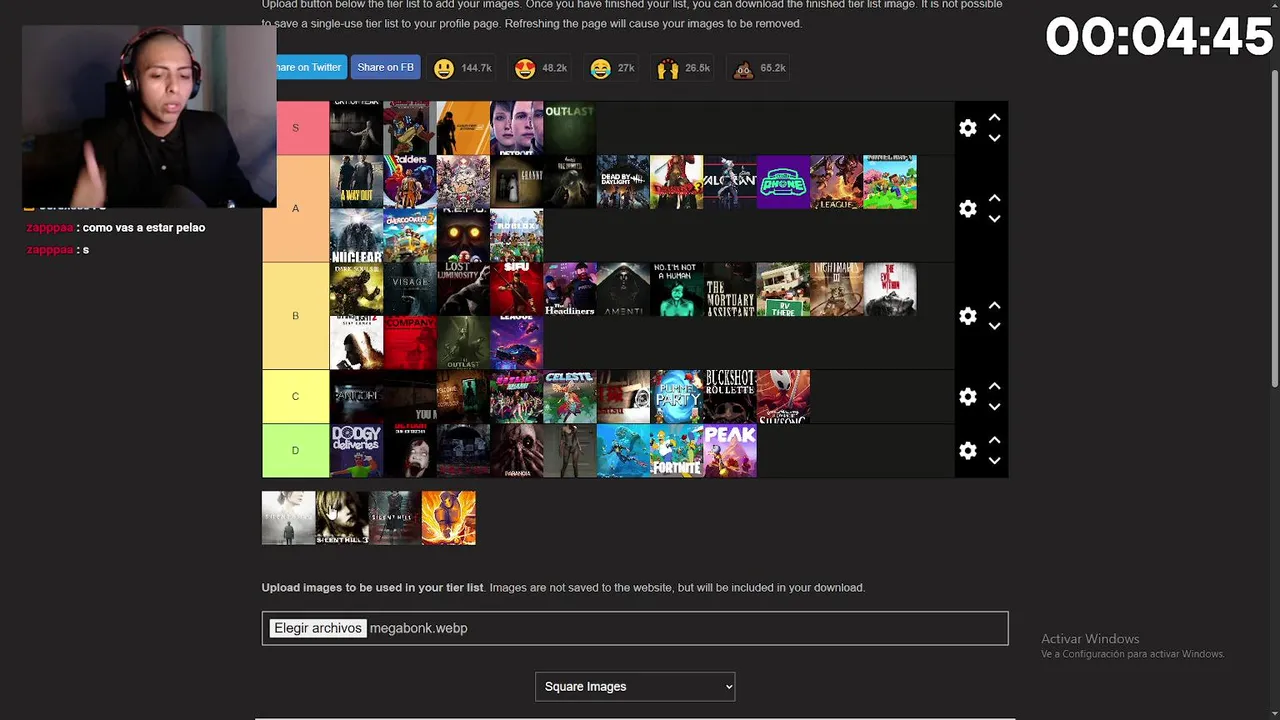Viewport: 1280px width, 720px height.
Task: Open settings gear for A tier row
Action: [x=967, y=209]
